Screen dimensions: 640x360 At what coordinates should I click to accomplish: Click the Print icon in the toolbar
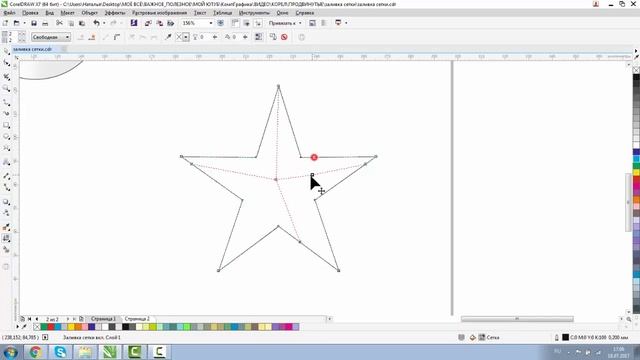(x=45, y=23)
